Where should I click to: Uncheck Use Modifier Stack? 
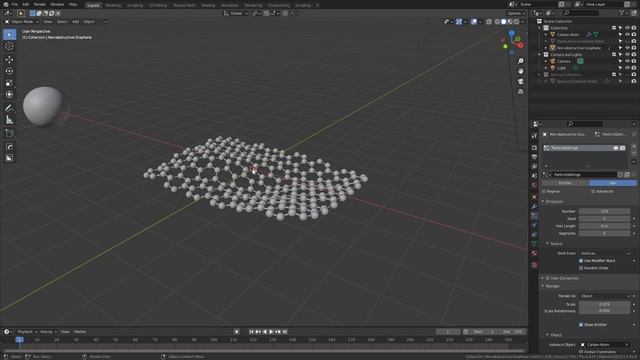pyautogui.click(x=581, y=260)
